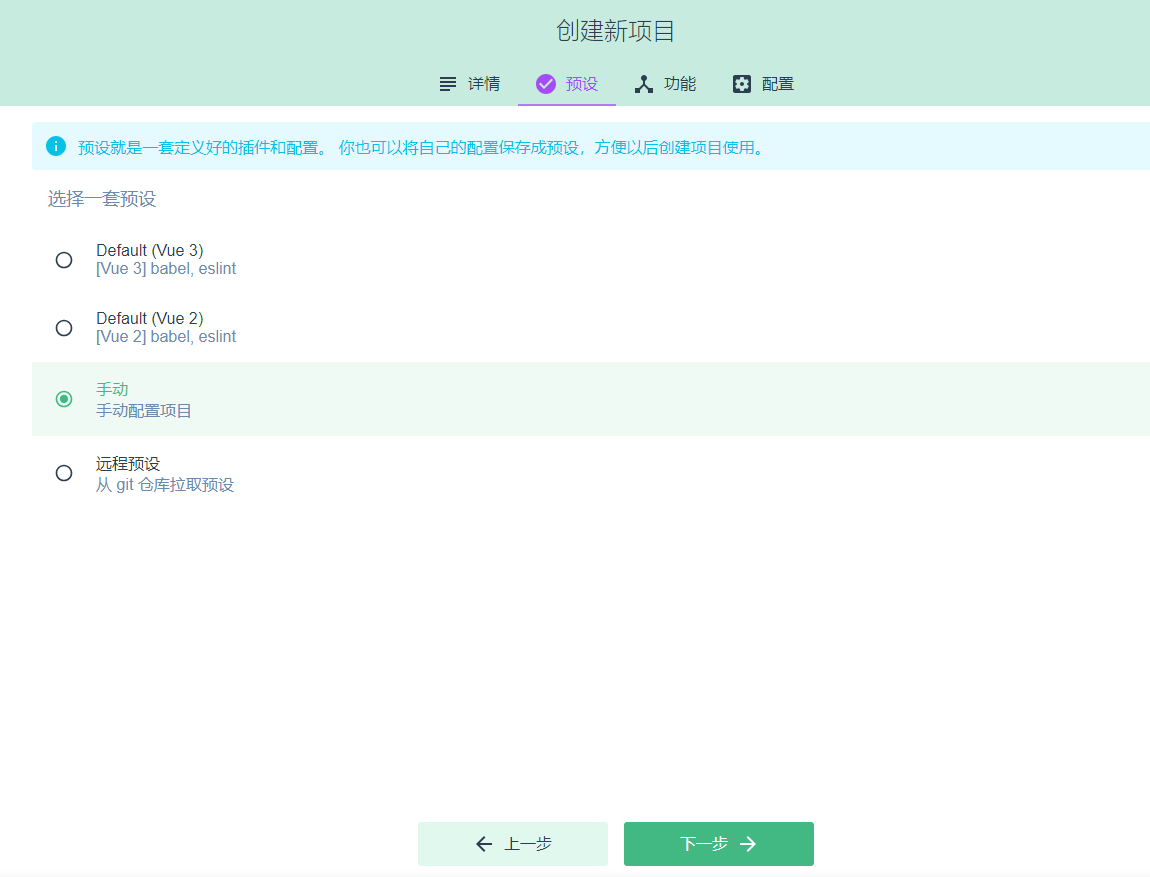Click the '[Vue 3] babel, eslint' description
The image size is (1150, 877).
(x=166, y=269)
